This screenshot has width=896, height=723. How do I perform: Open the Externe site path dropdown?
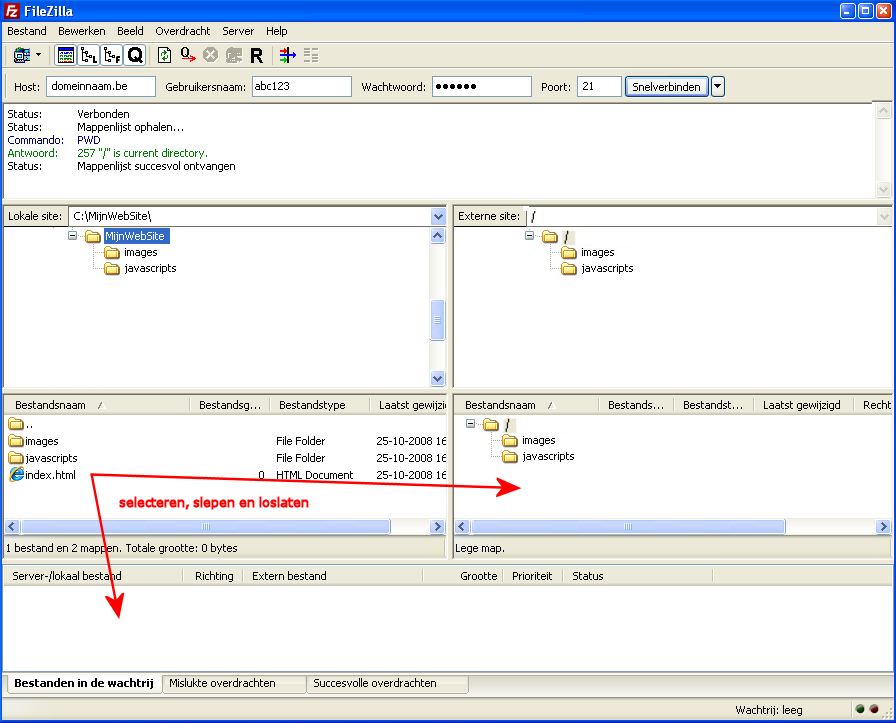884,217
